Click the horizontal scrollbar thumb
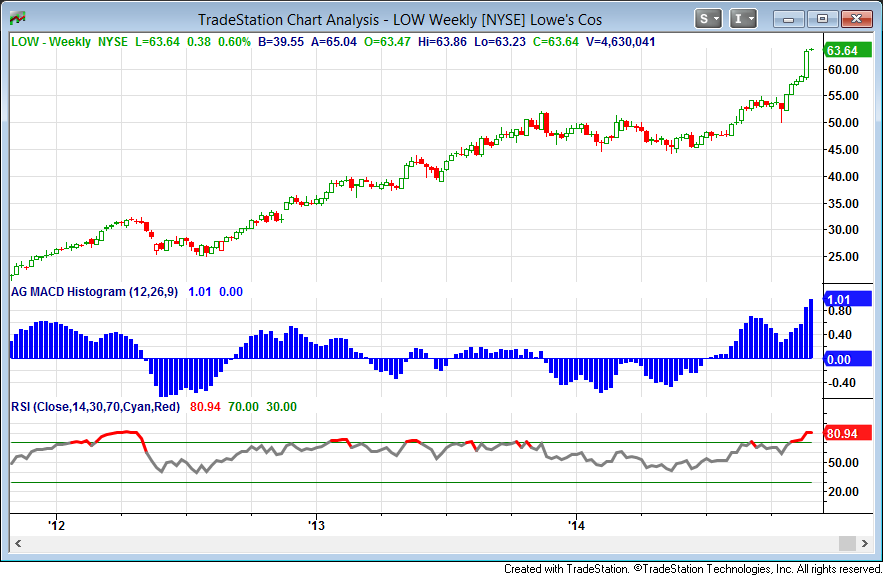The height and width of the screenshot is (575, 883). click(x=847, y=543)
